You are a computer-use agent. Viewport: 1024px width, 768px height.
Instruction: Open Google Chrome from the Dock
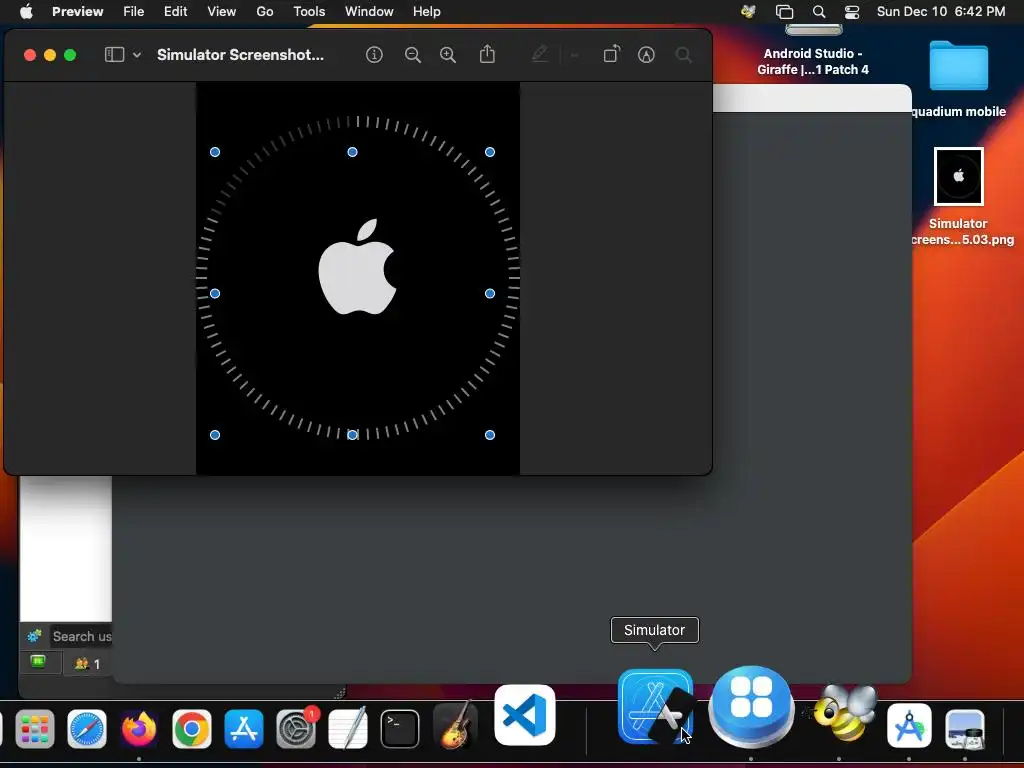tap(191, 729)
